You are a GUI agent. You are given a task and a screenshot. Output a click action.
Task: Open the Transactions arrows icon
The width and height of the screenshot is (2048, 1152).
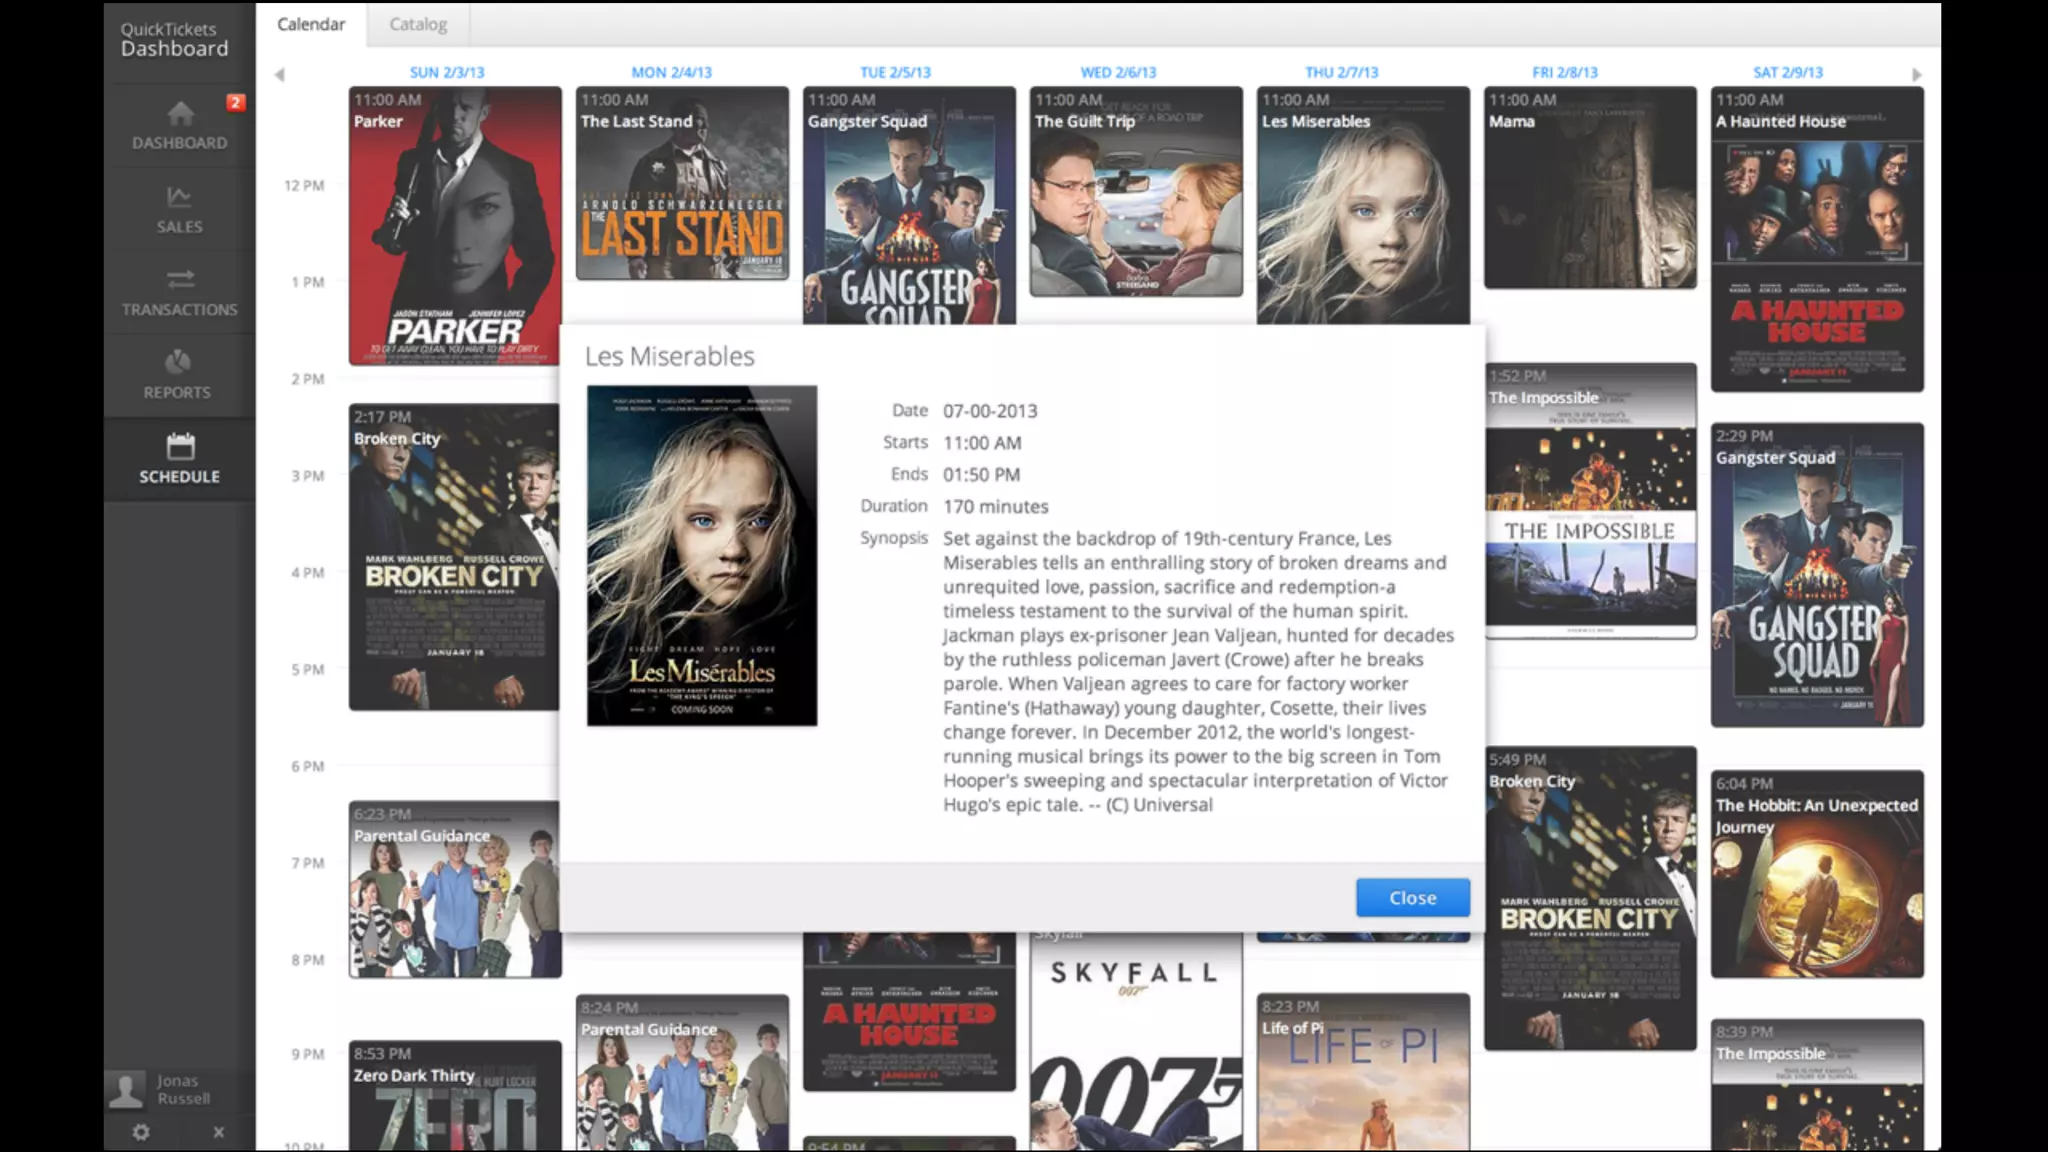[x=180, y=278]
